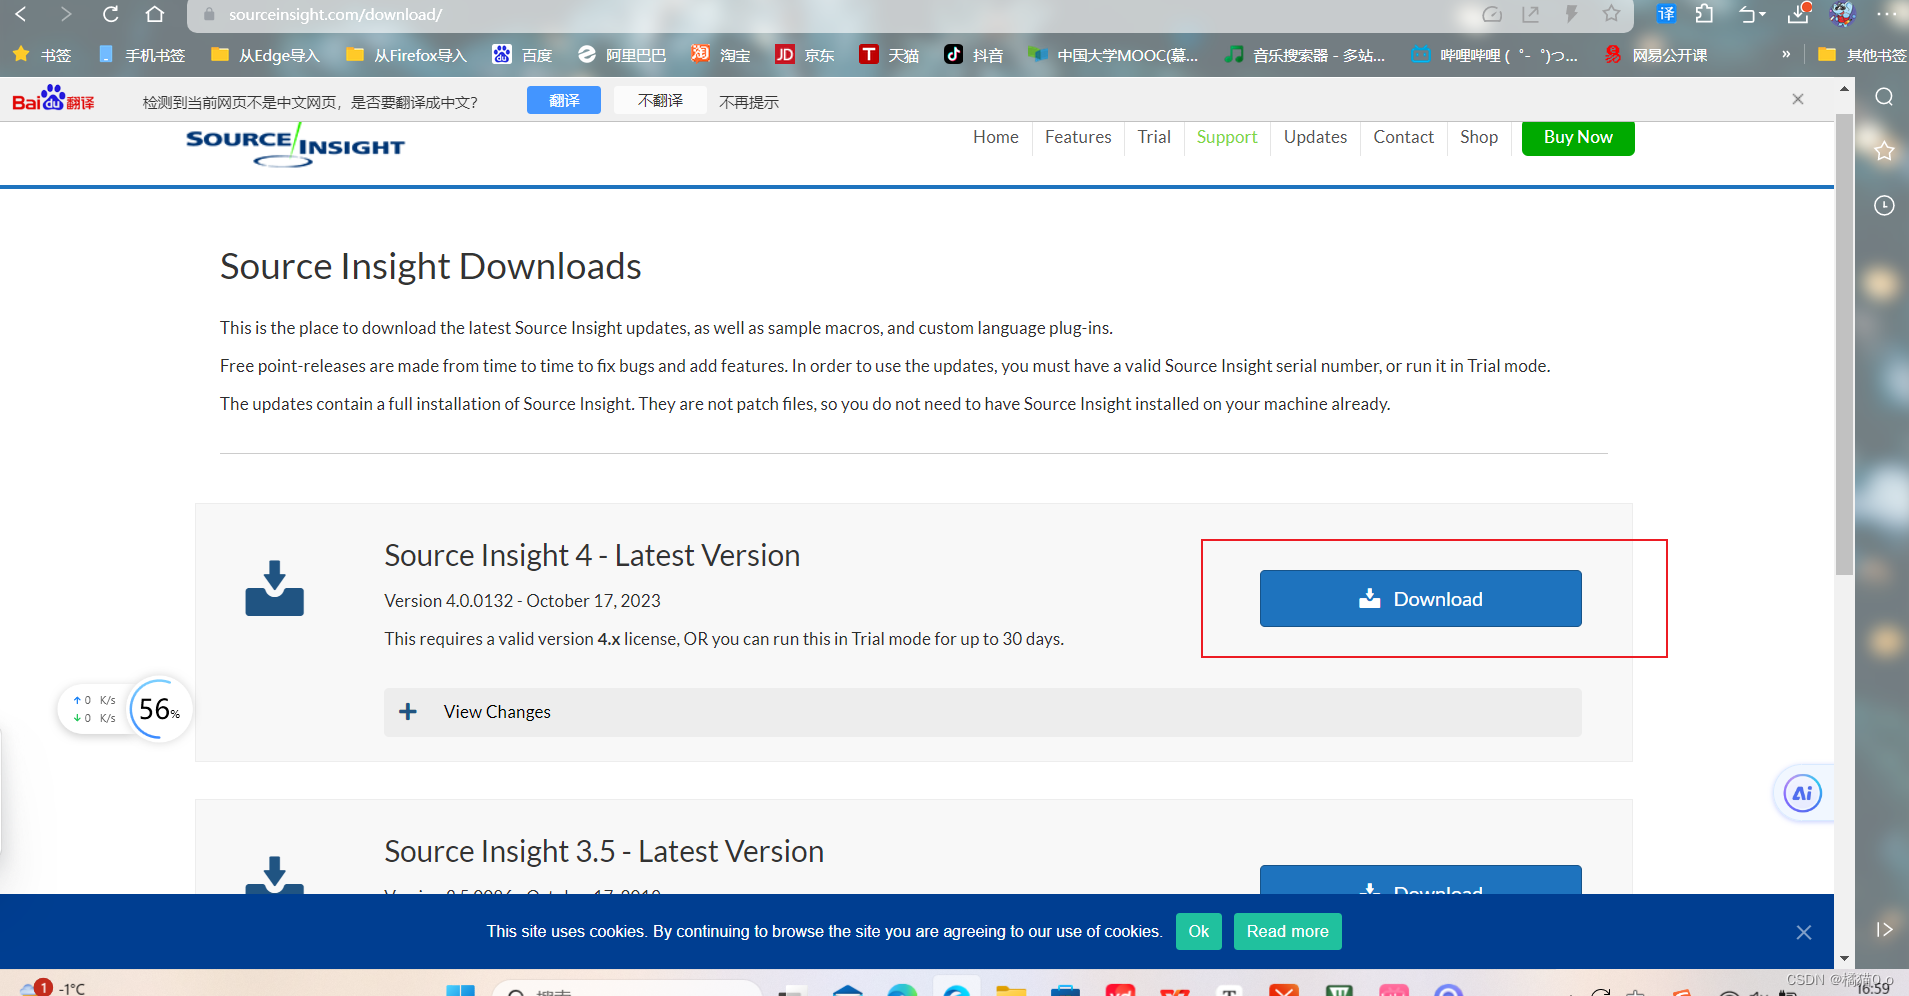Open the 抖音 bookmark
This screenshot has height=996, width=1909.
tap(973, 55)
